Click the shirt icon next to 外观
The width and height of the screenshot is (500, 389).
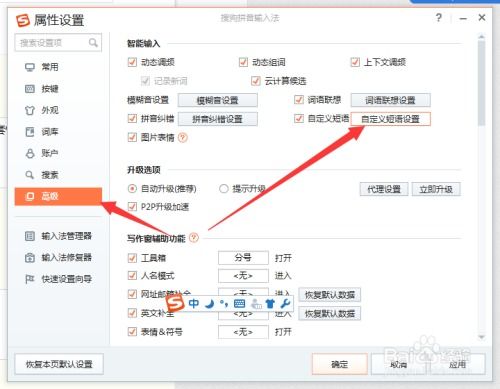point(30,110)
